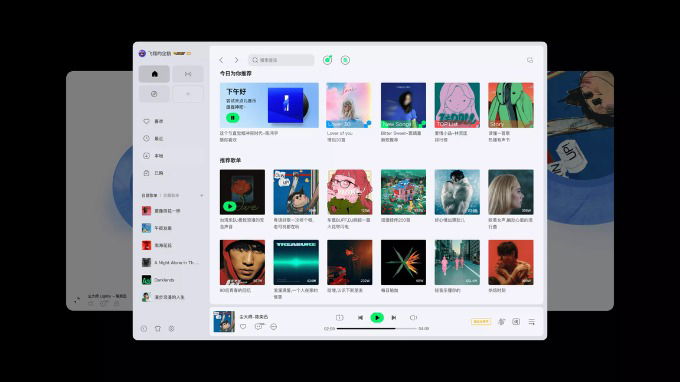680x382 pixels.
Task: Click the user avatar at top left
Action: pos(142,53)
